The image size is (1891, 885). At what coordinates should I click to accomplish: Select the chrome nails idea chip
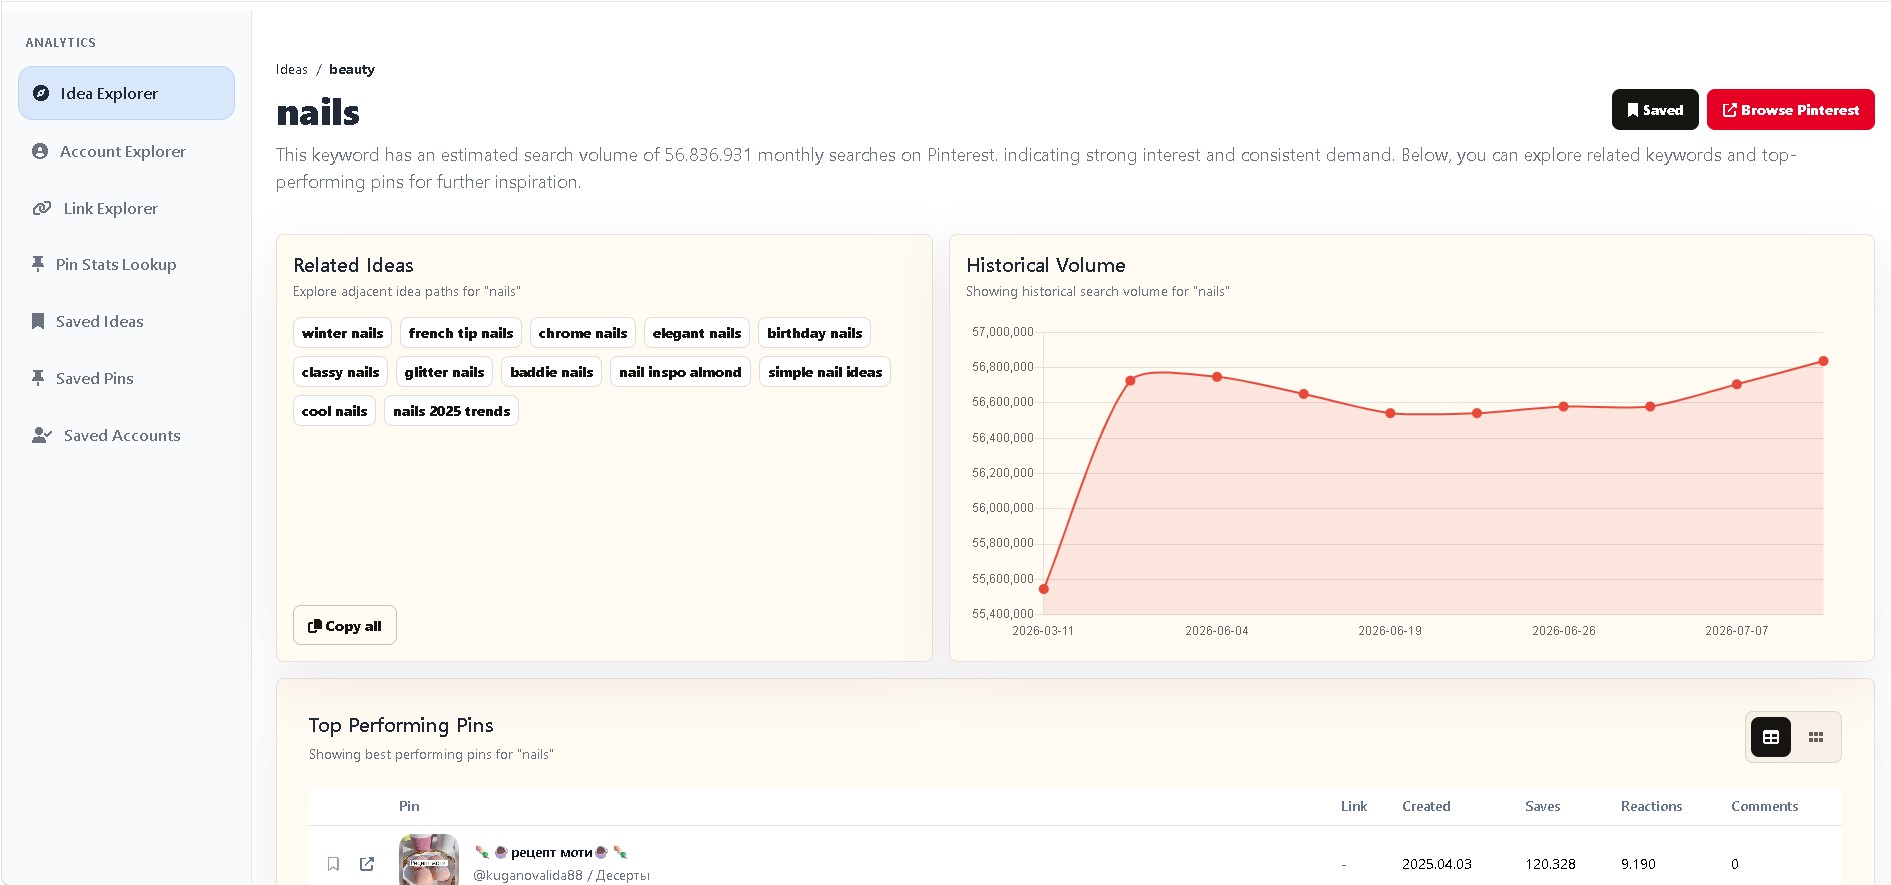[583, 333]
